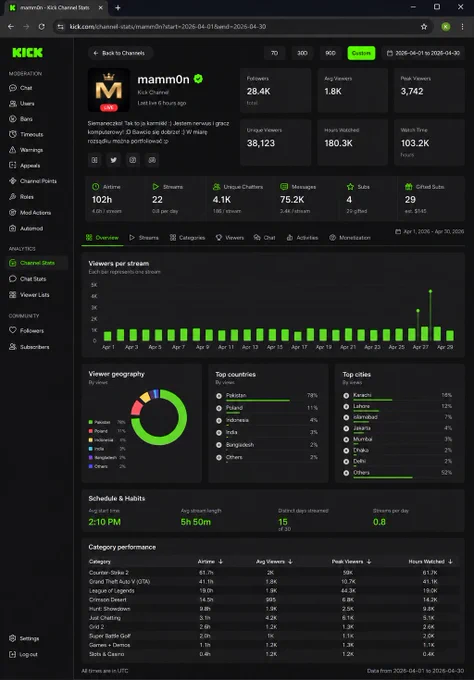
Task: Open Chat Stats analytics
Action: (x=28, y=279)
